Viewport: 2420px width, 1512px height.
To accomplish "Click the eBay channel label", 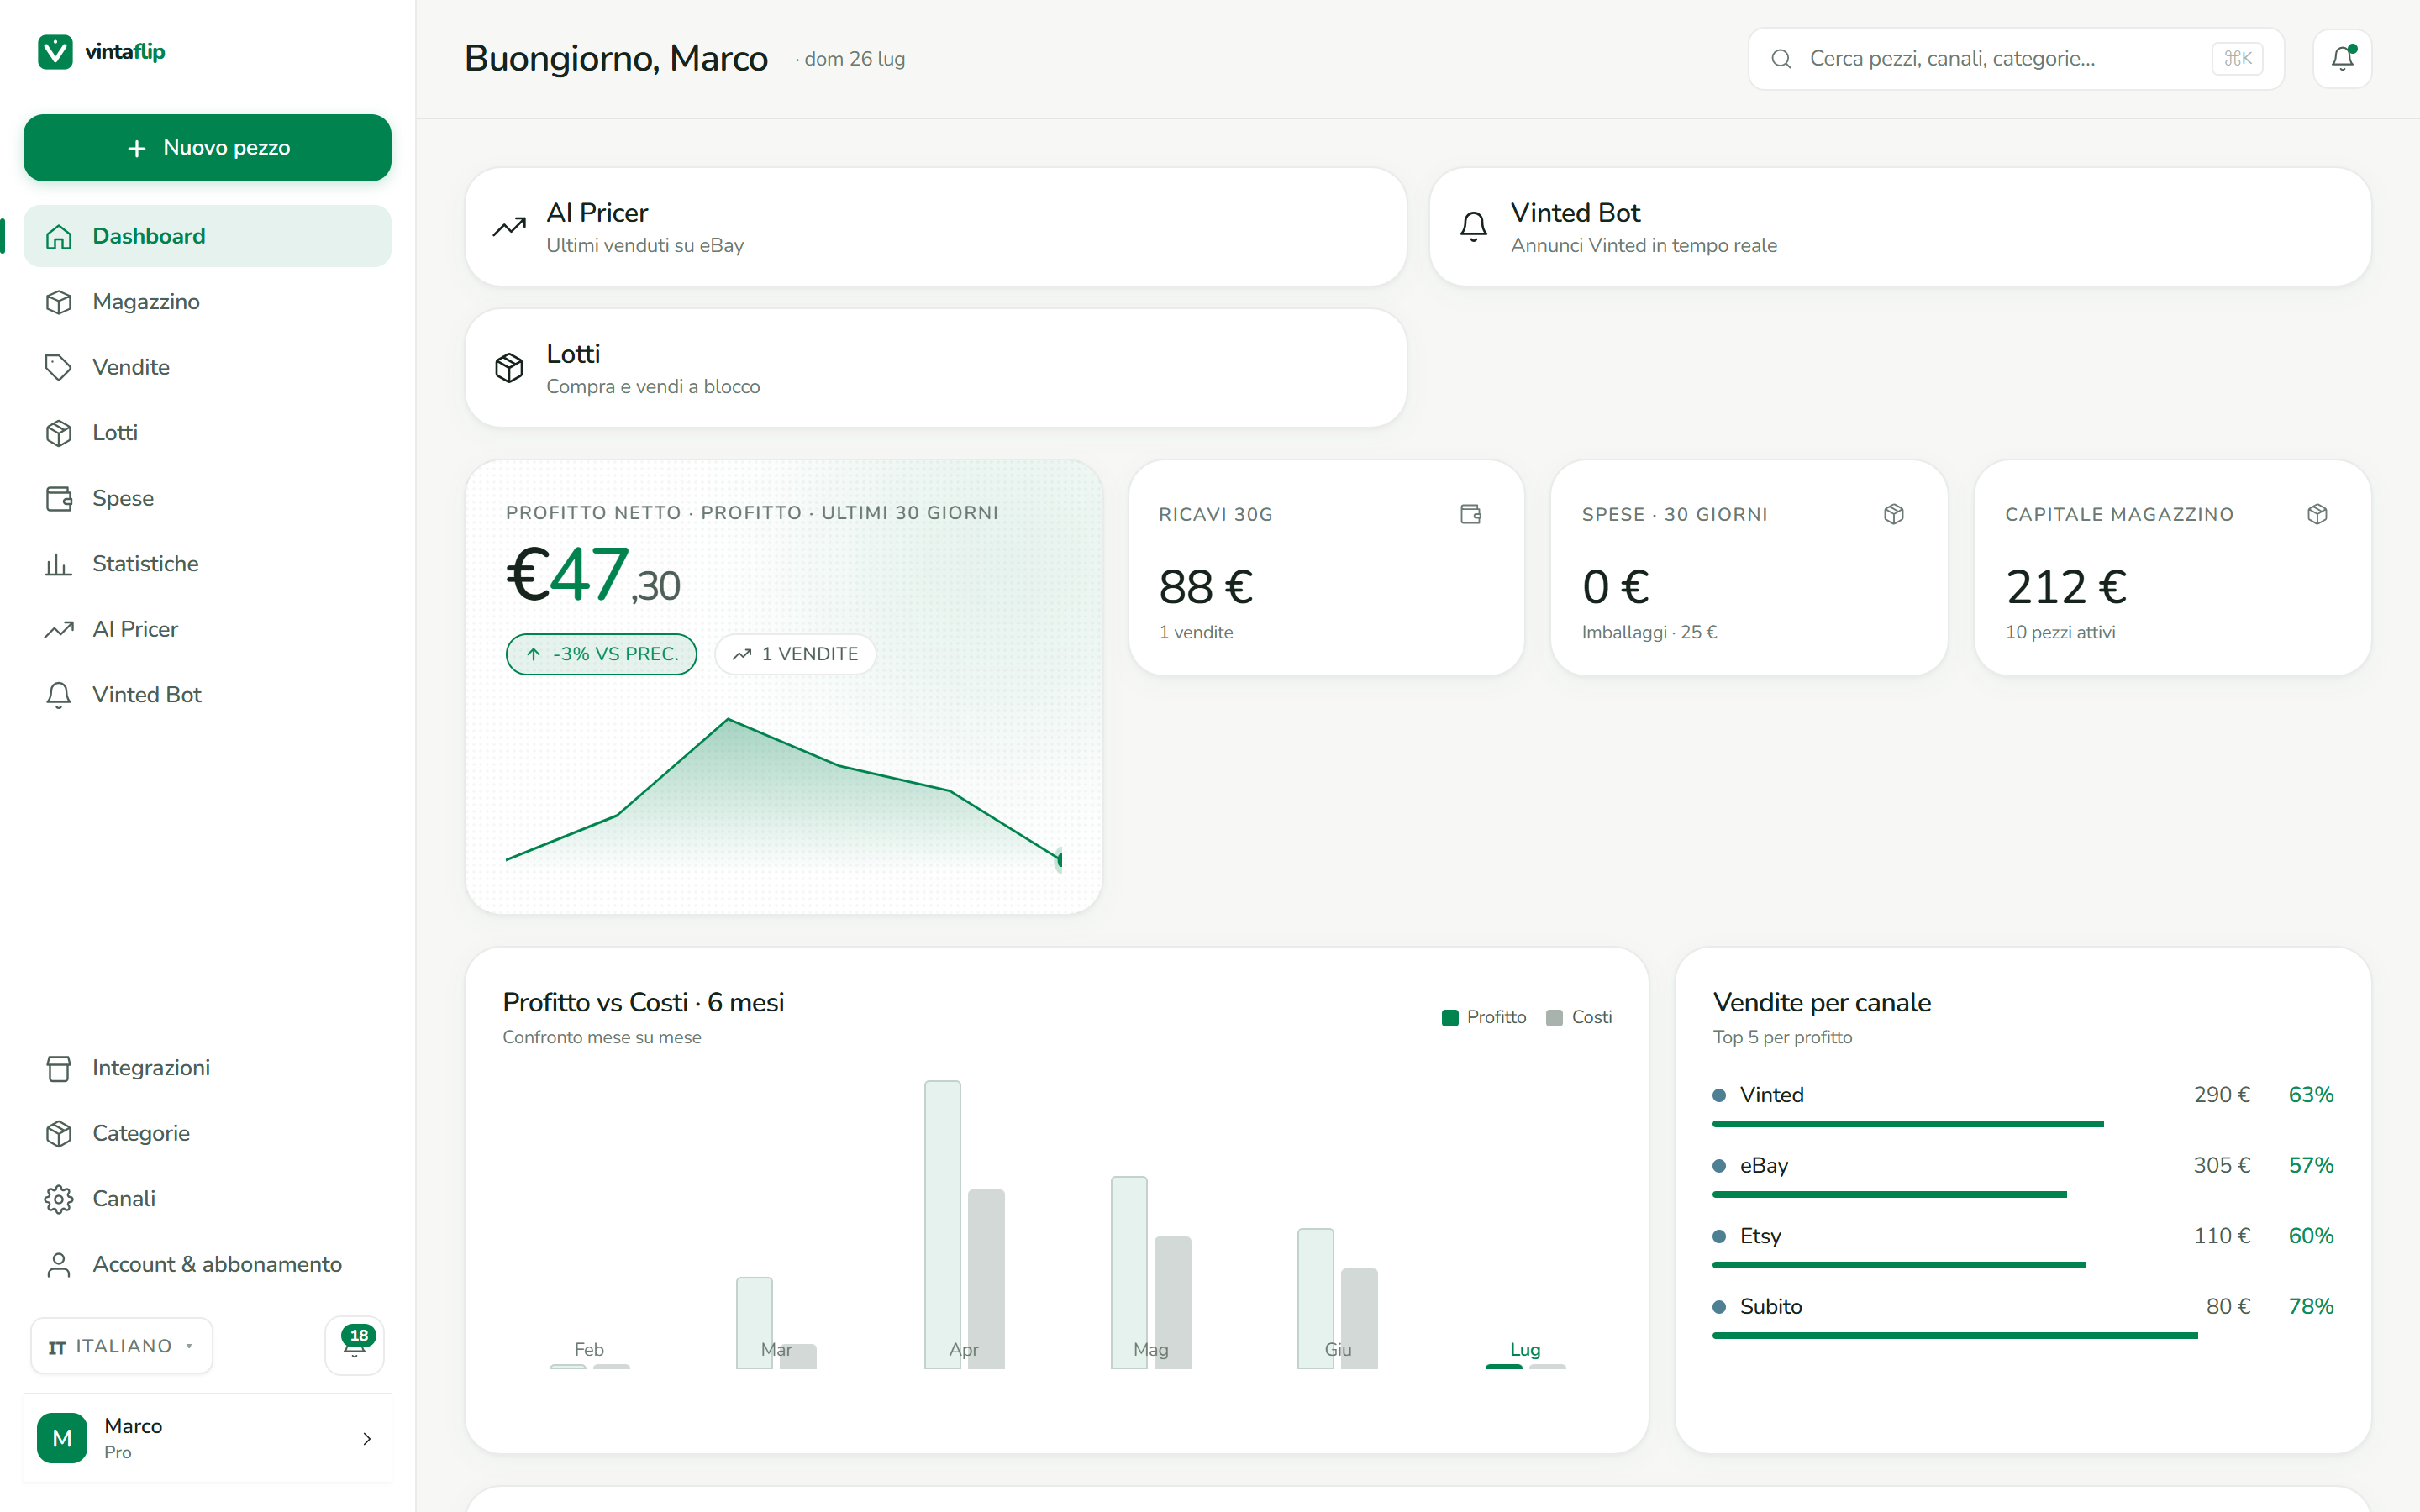I will [x=1764, y=1165].
